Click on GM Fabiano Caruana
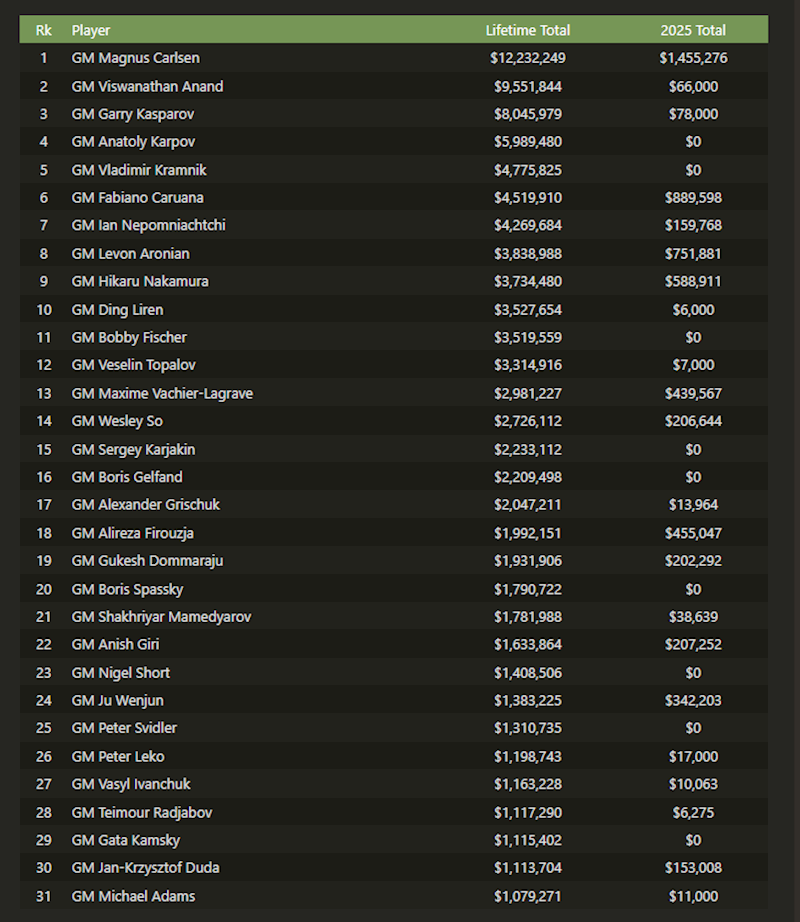800x922 pixels. tap(137, 198)
